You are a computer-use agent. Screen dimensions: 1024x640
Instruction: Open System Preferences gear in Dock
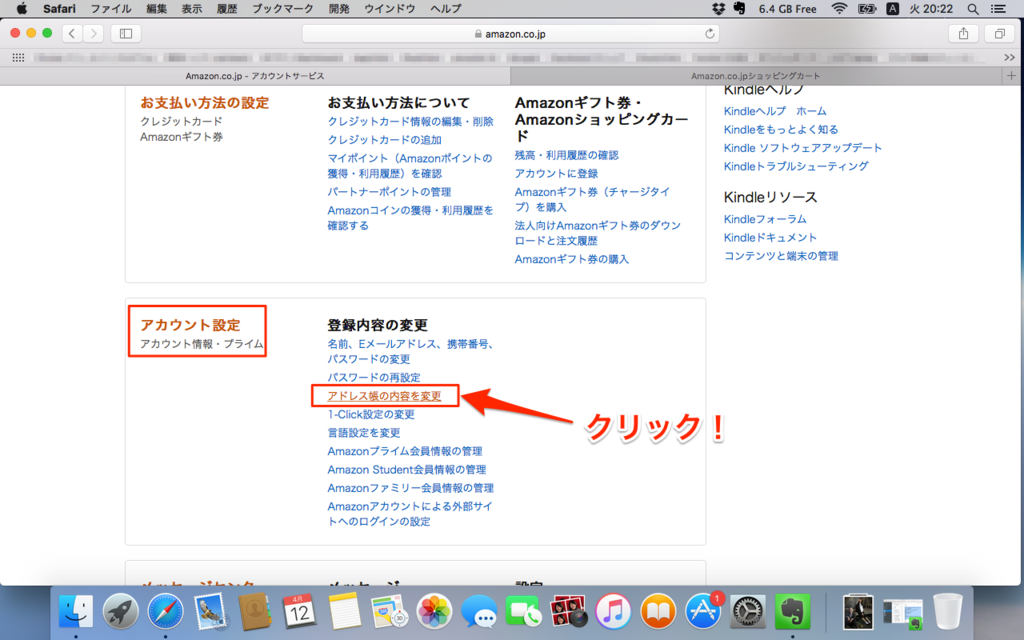coord(747,612)
